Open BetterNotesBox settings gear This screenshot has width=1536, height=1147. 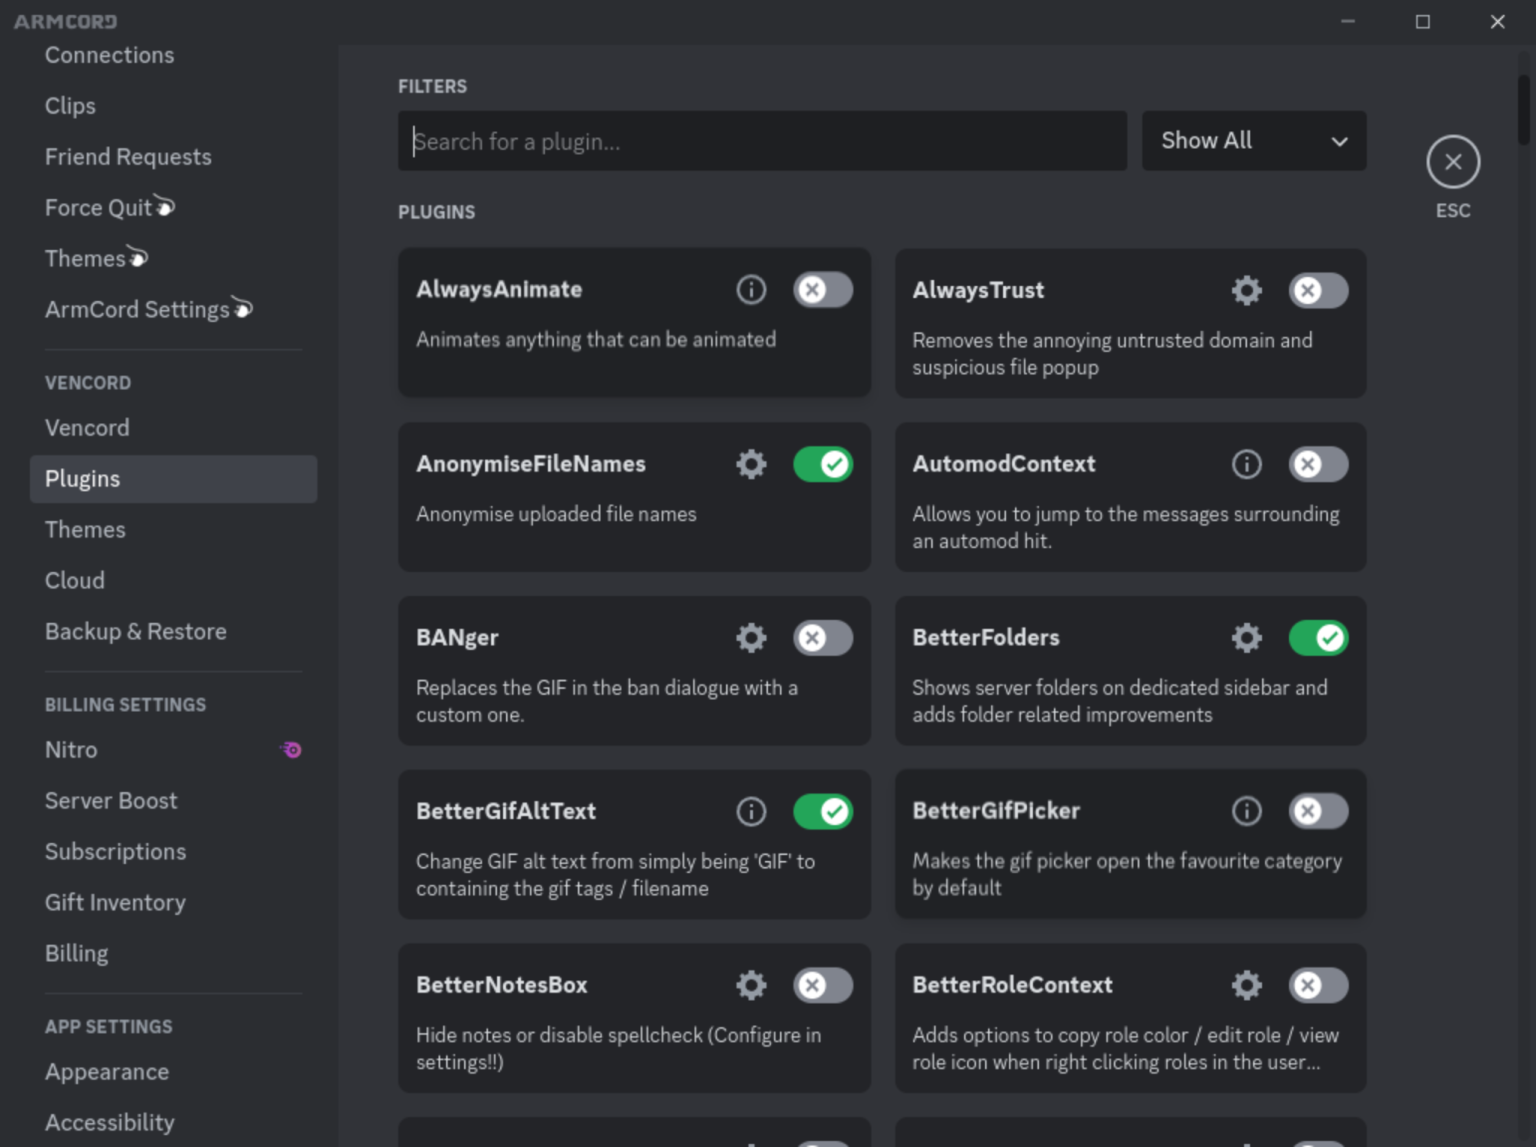coord(751,985)
